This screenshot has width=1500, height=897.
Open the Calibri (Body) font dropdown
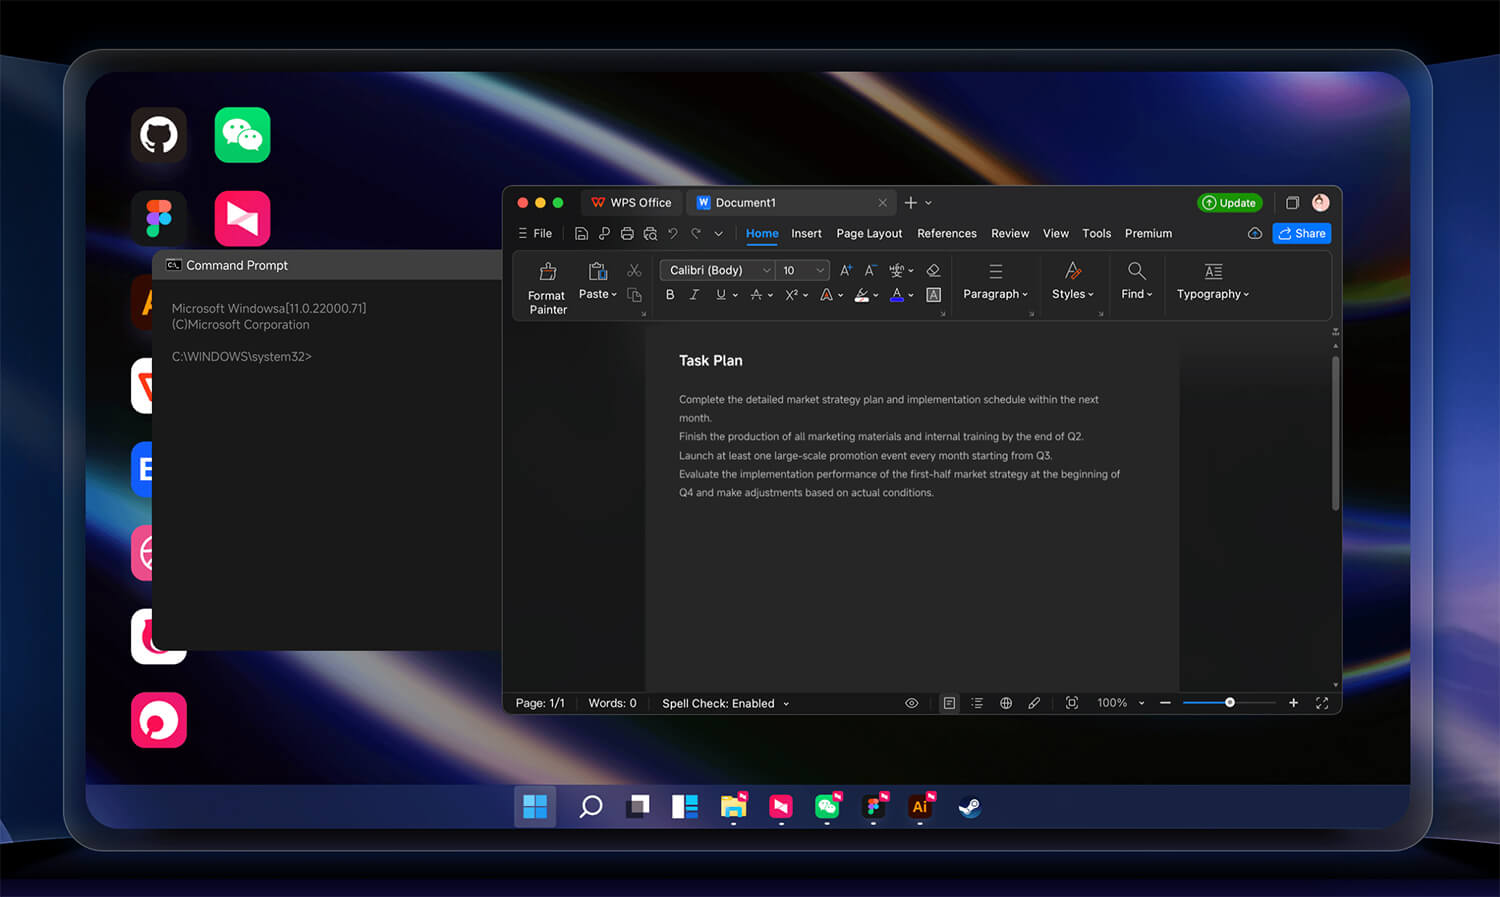[717, 270]
